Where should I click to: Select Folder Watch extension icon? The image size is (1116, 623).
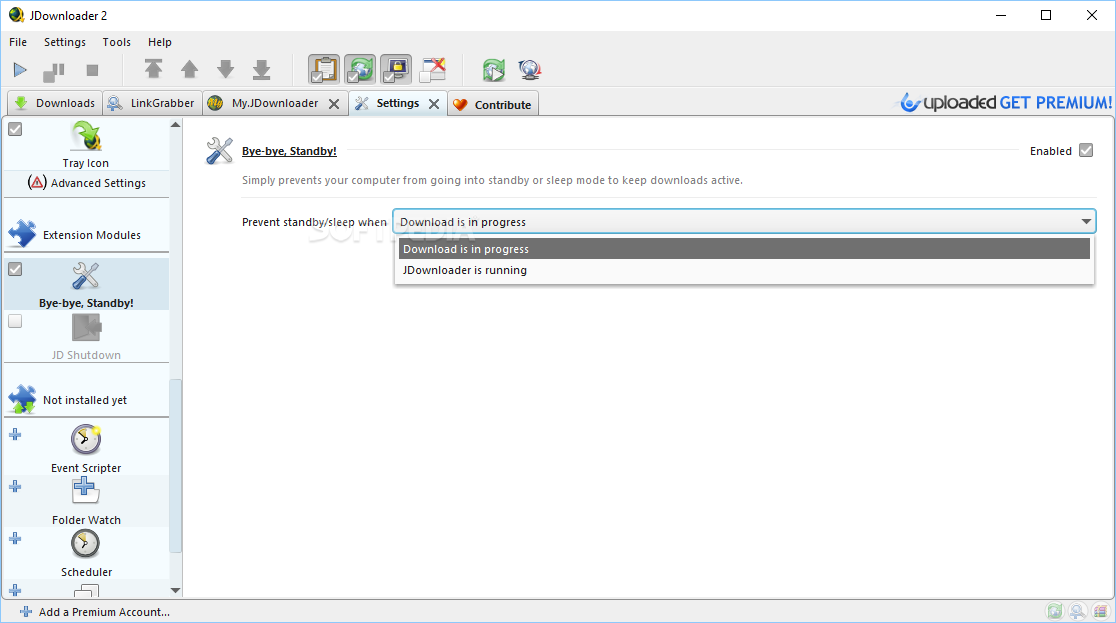(85, 491)
